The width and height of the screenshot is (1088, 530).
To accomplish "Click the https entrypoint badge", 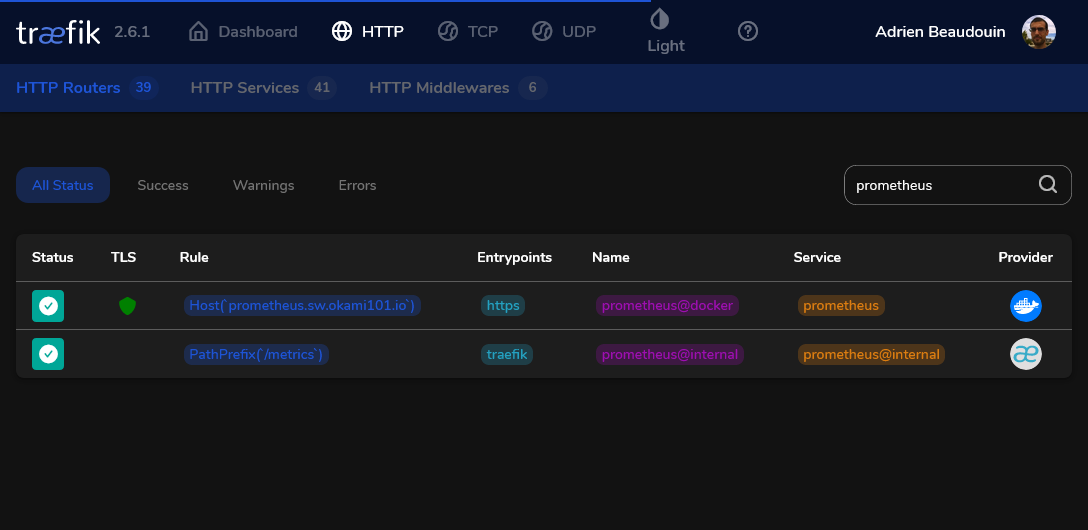I will click(503, 305).
